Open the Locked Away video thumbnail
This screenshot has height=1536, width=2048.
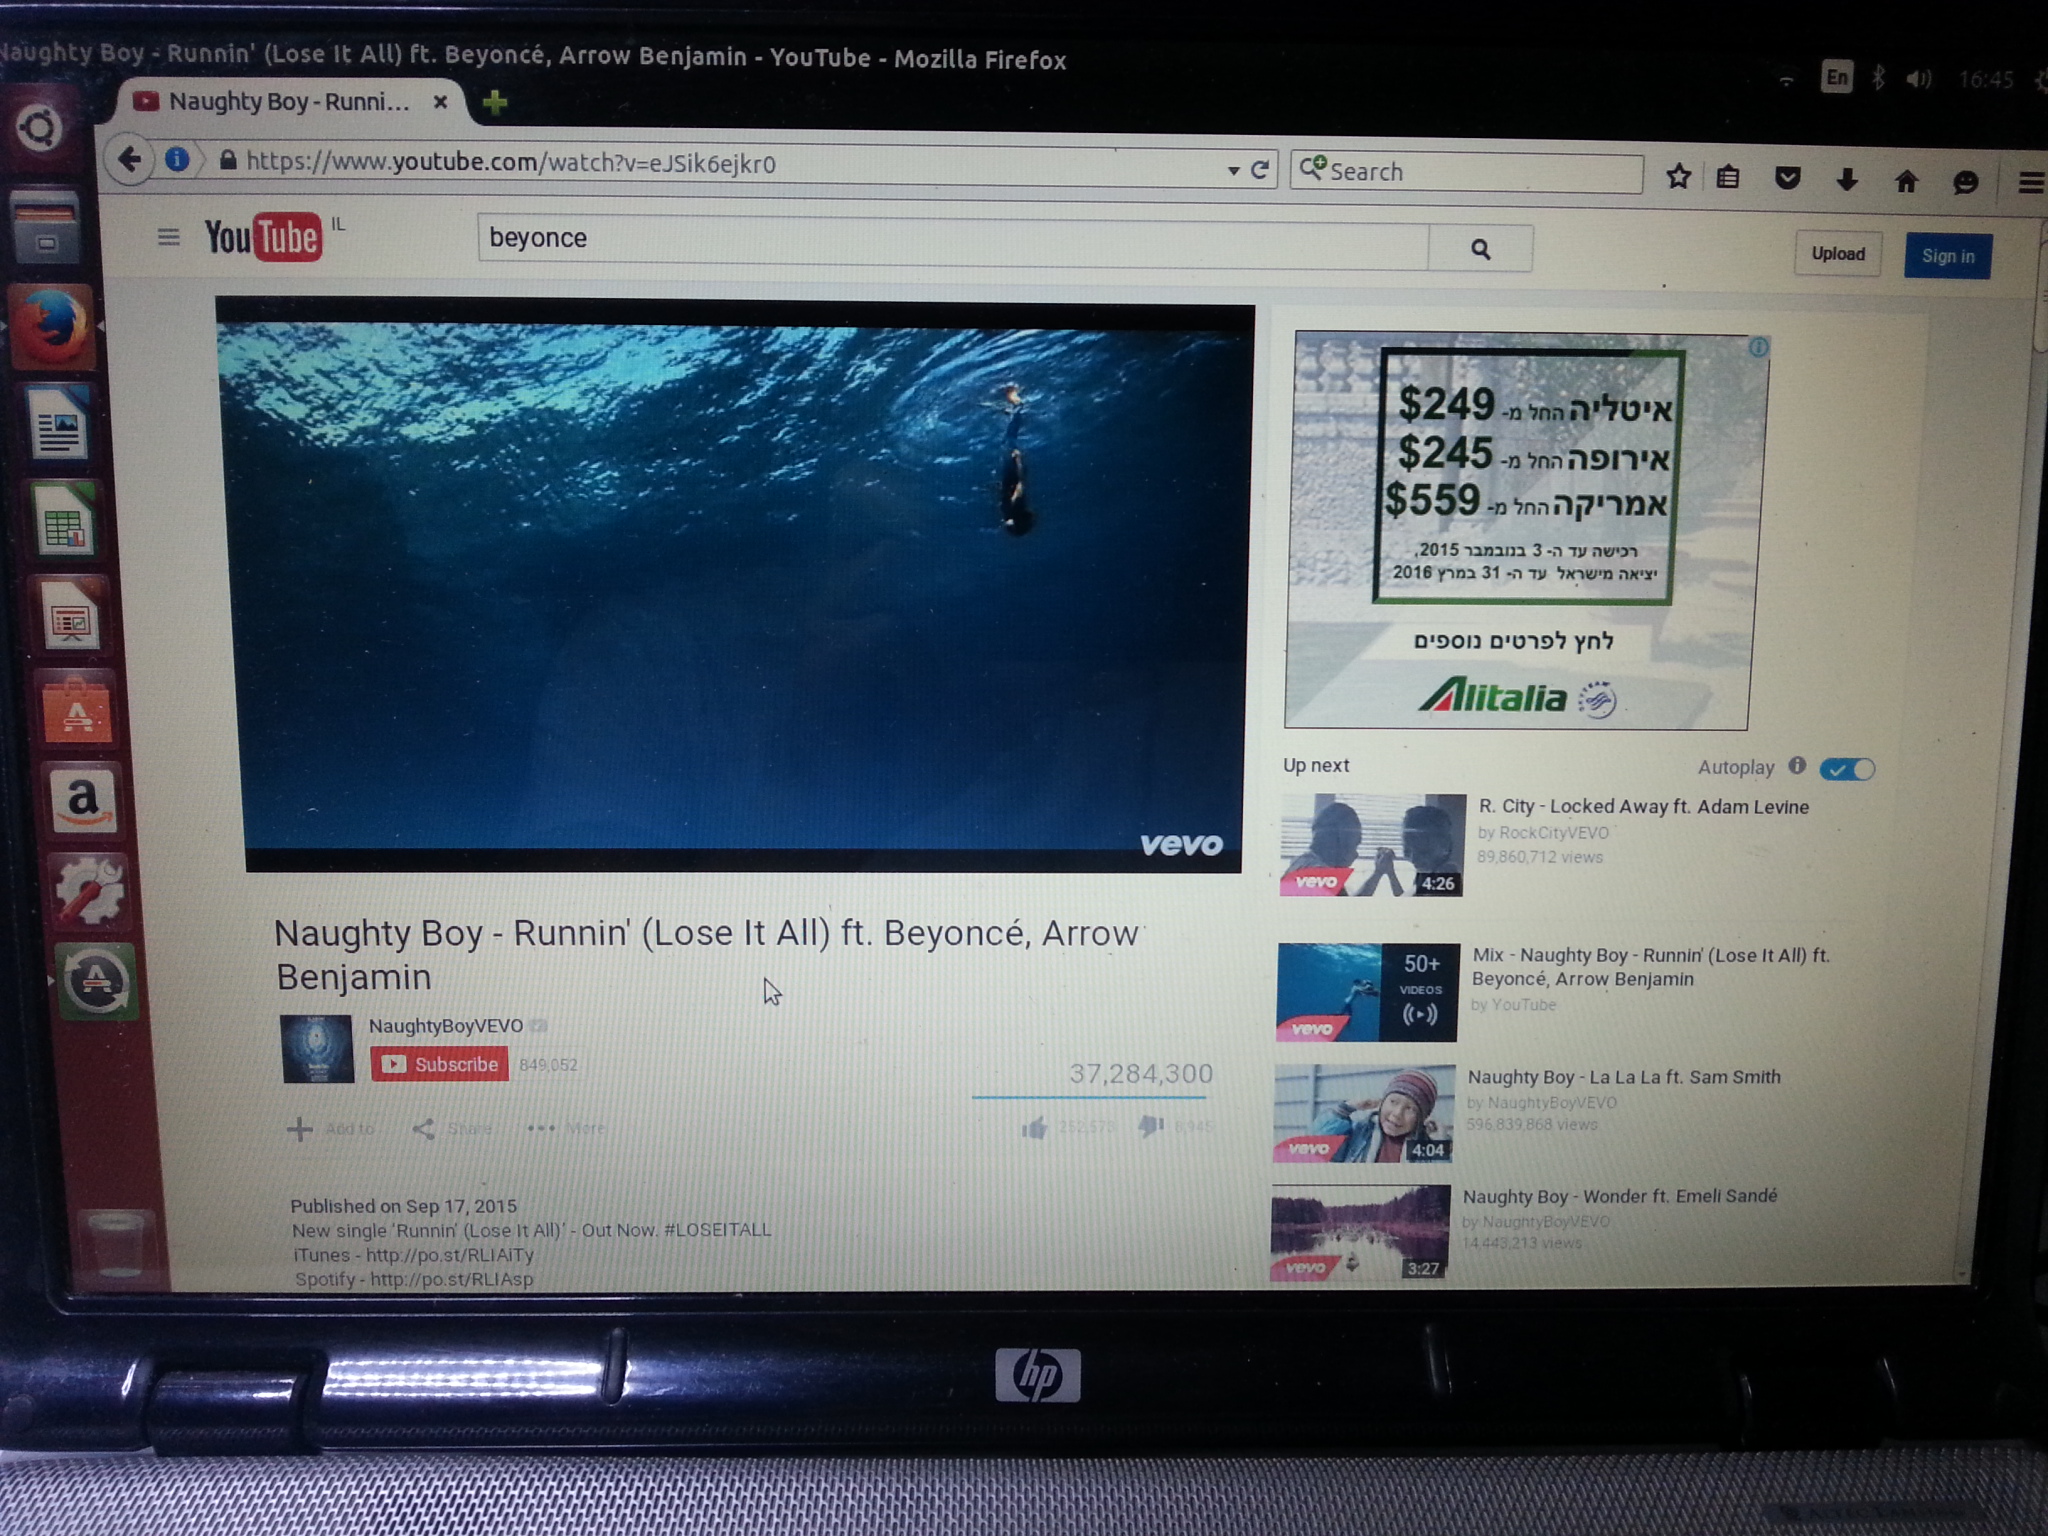click(x=1371, y=845)
